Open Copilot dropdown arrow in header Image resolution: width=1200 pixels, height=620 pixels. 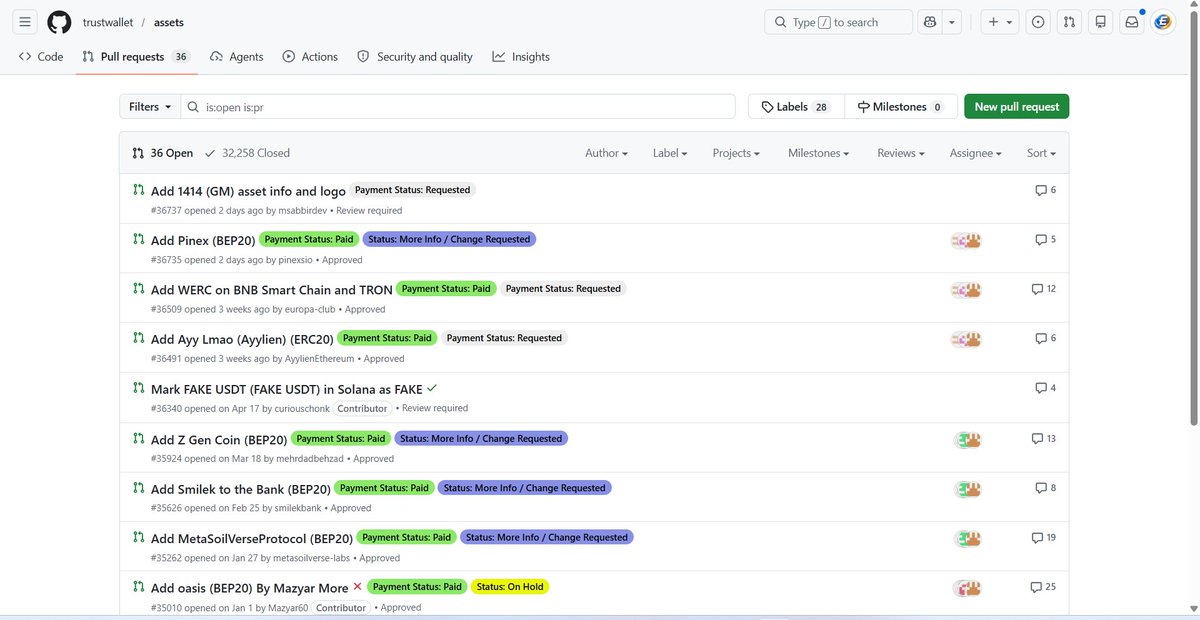tap(953, 22)
